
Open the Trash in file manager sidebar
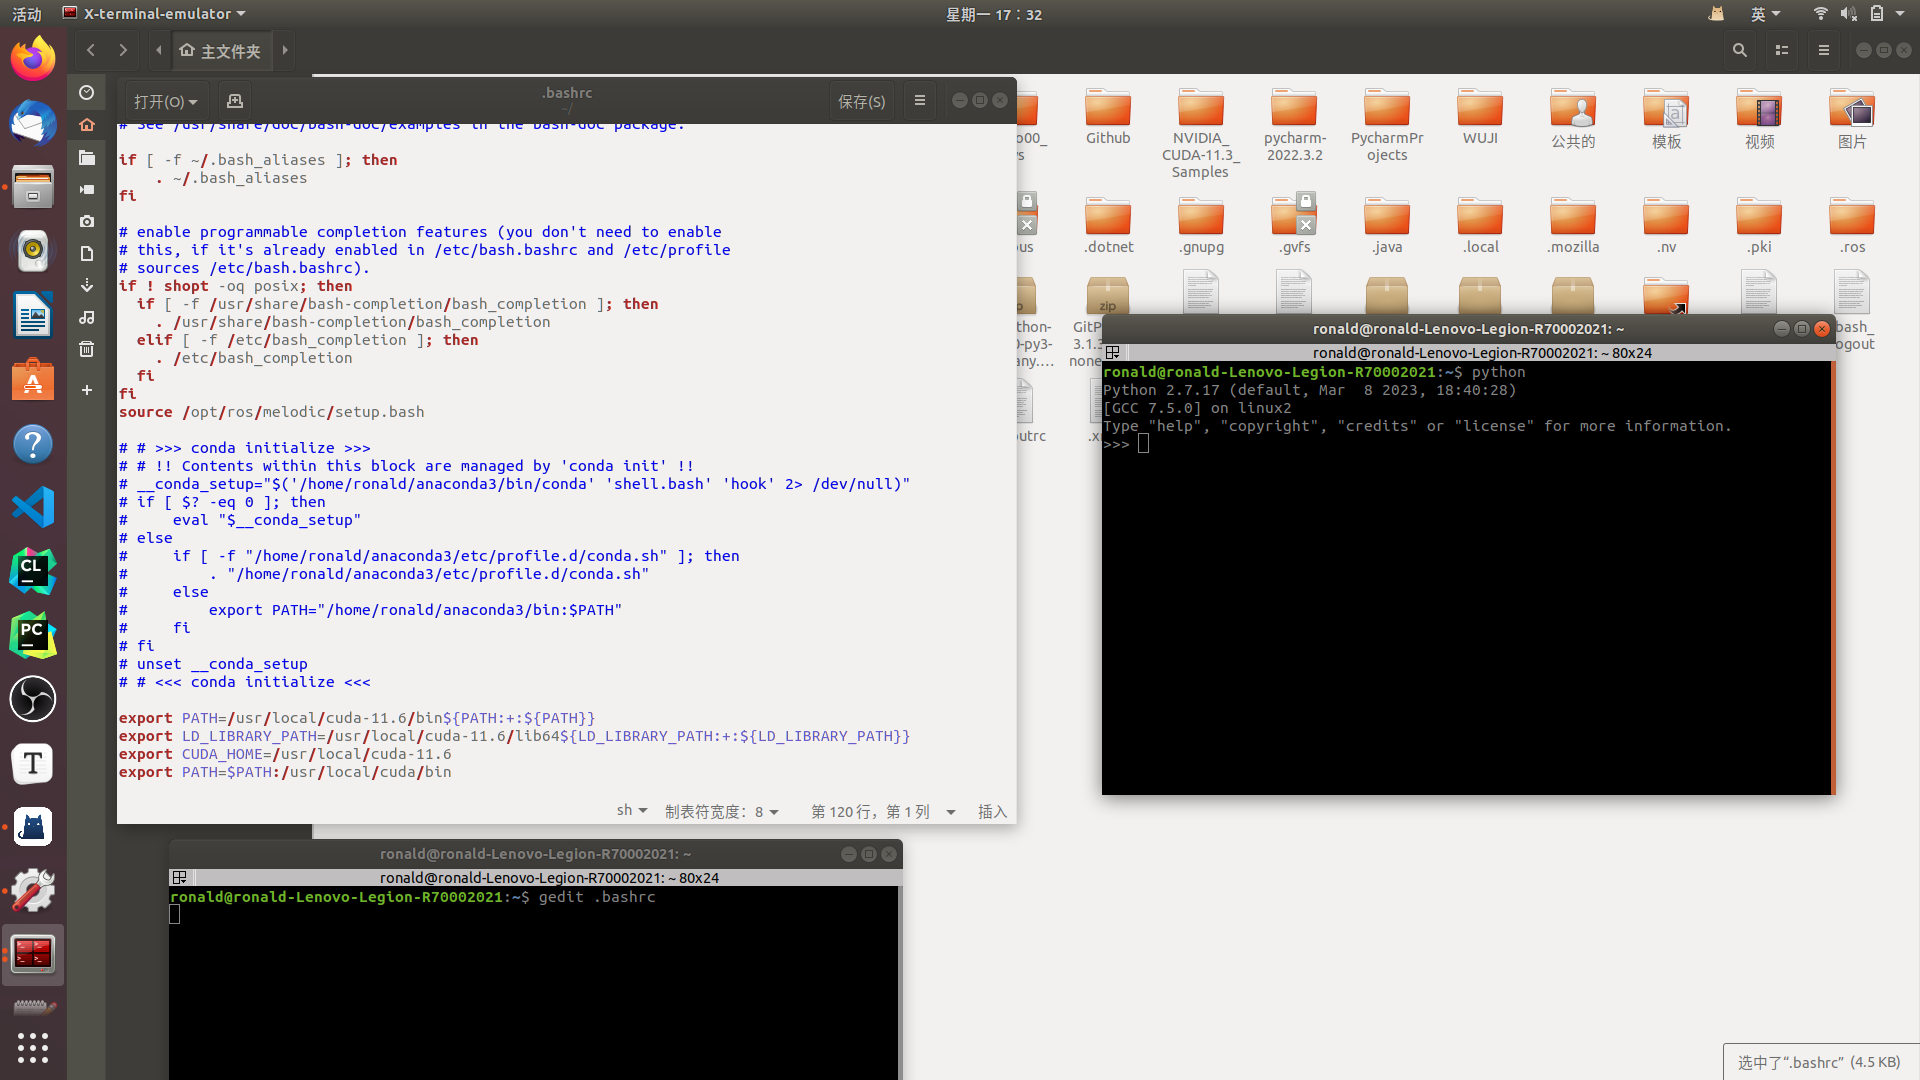[87, 349]
